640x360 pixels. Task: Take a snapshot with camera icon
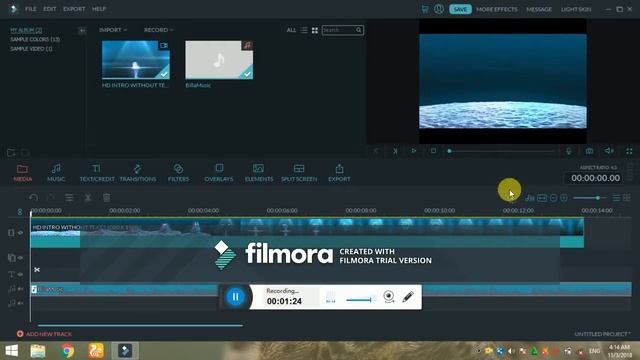589,151
